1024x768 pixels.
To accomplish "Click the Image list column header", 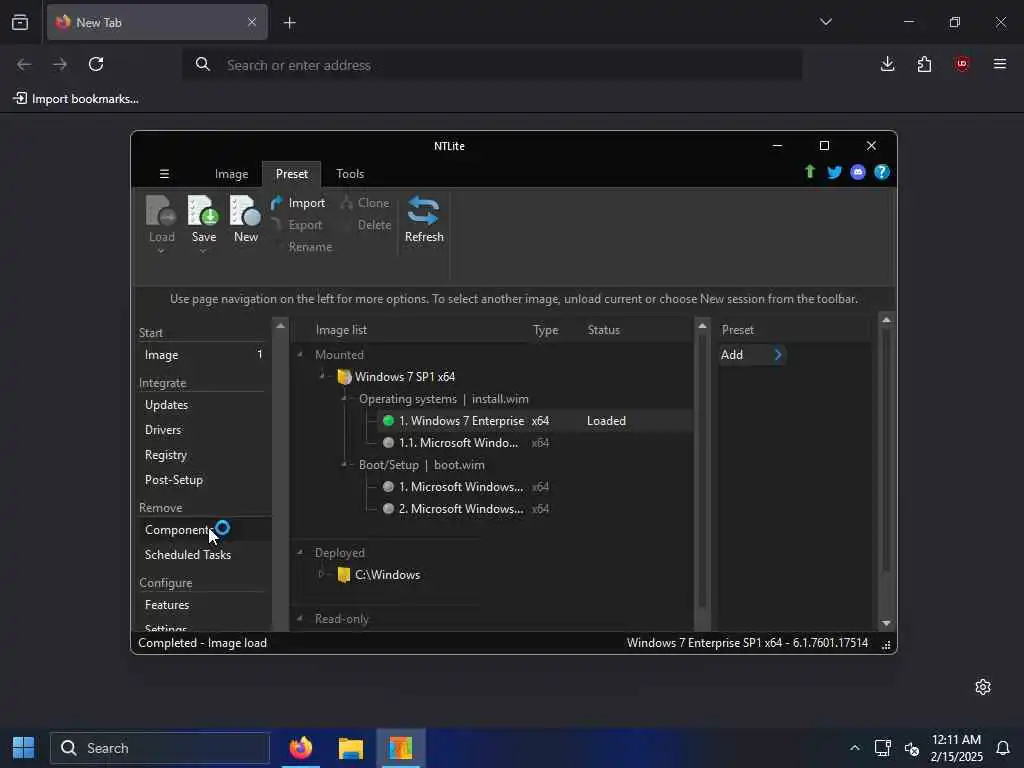I will click(341, 330).
